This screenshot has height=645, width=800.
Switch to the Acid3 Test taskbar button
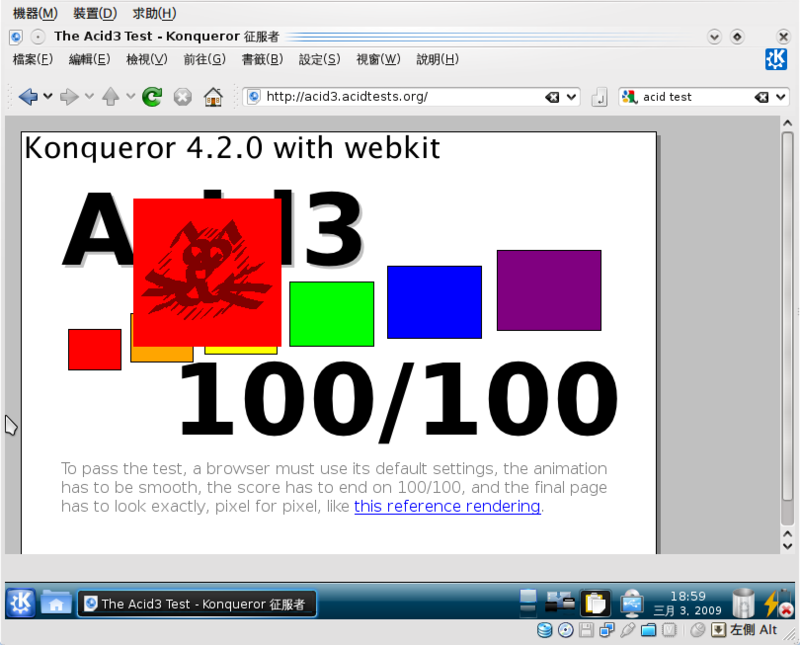point(198,604)
